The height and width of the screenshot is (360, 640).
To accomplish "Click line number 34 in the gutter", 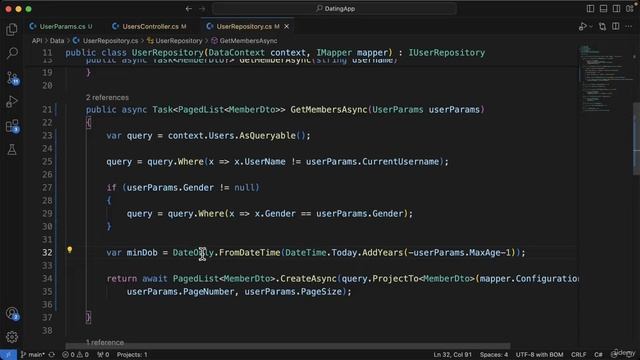I will tap(47, 279).
